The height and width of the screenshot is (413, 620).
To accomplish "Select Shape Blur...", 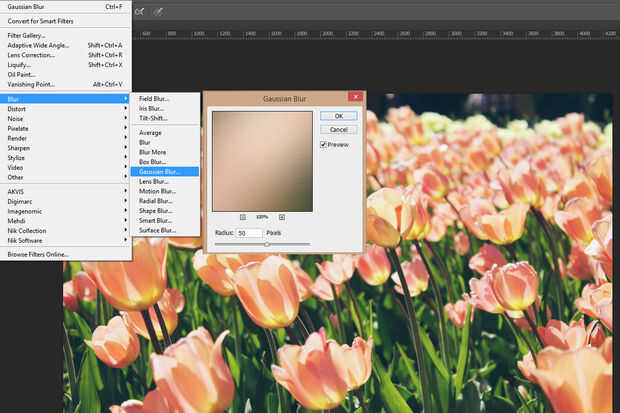I will click(165, 211).
